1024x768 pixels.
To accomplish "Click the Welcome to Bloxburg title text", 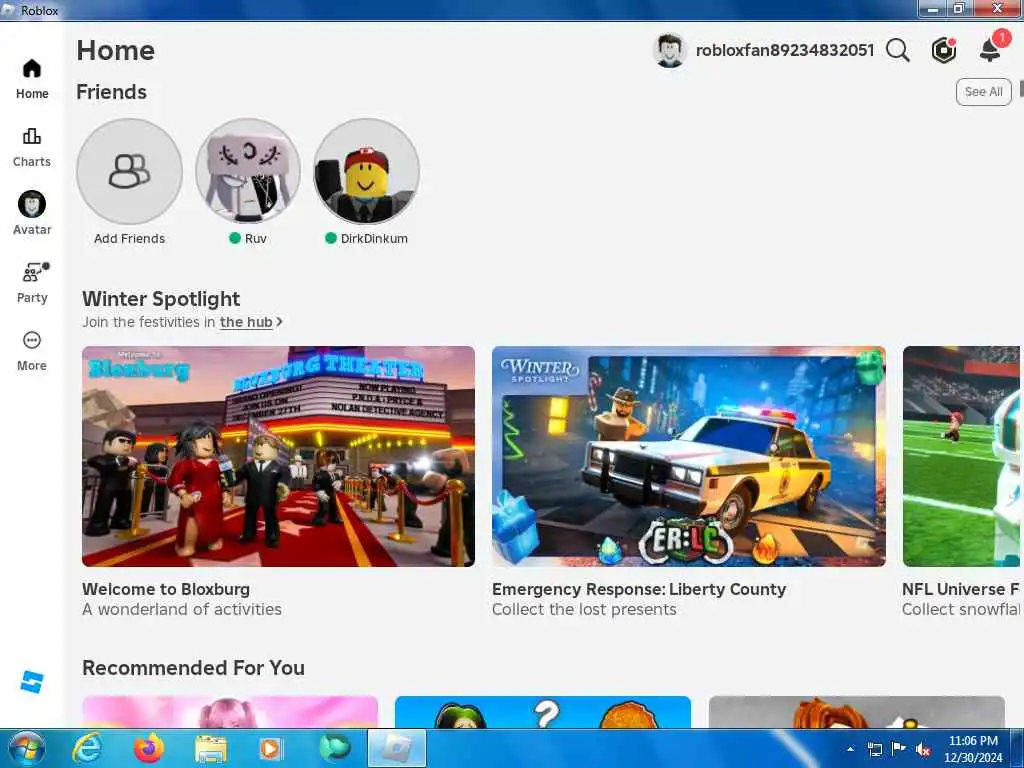I will [166, 589].
